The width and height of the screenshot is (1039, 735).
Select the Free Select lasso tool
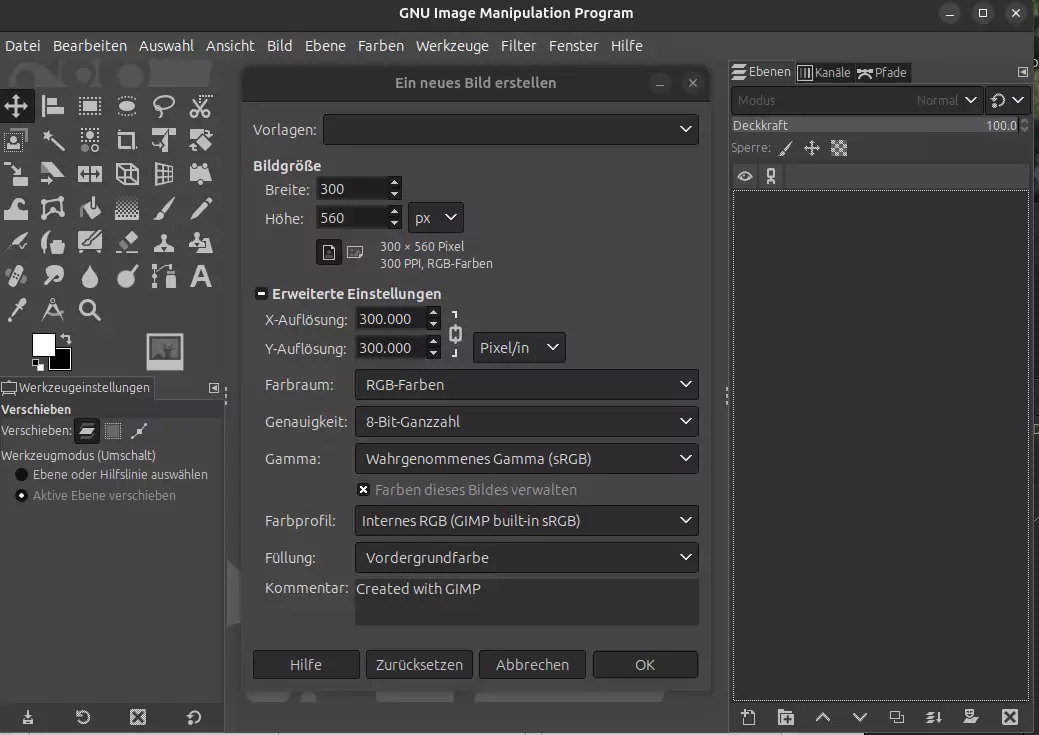[164, 105]
